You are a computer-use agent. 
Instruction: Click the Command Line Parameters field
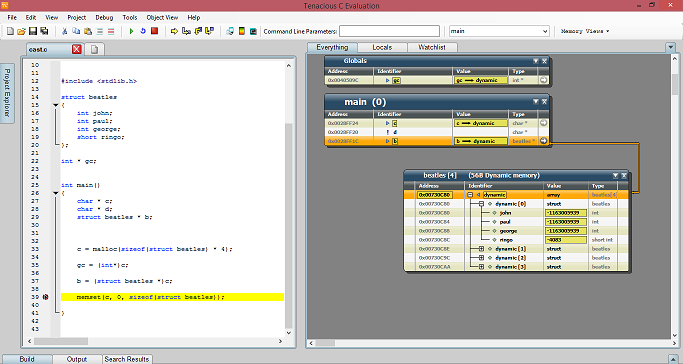point(389,31)
